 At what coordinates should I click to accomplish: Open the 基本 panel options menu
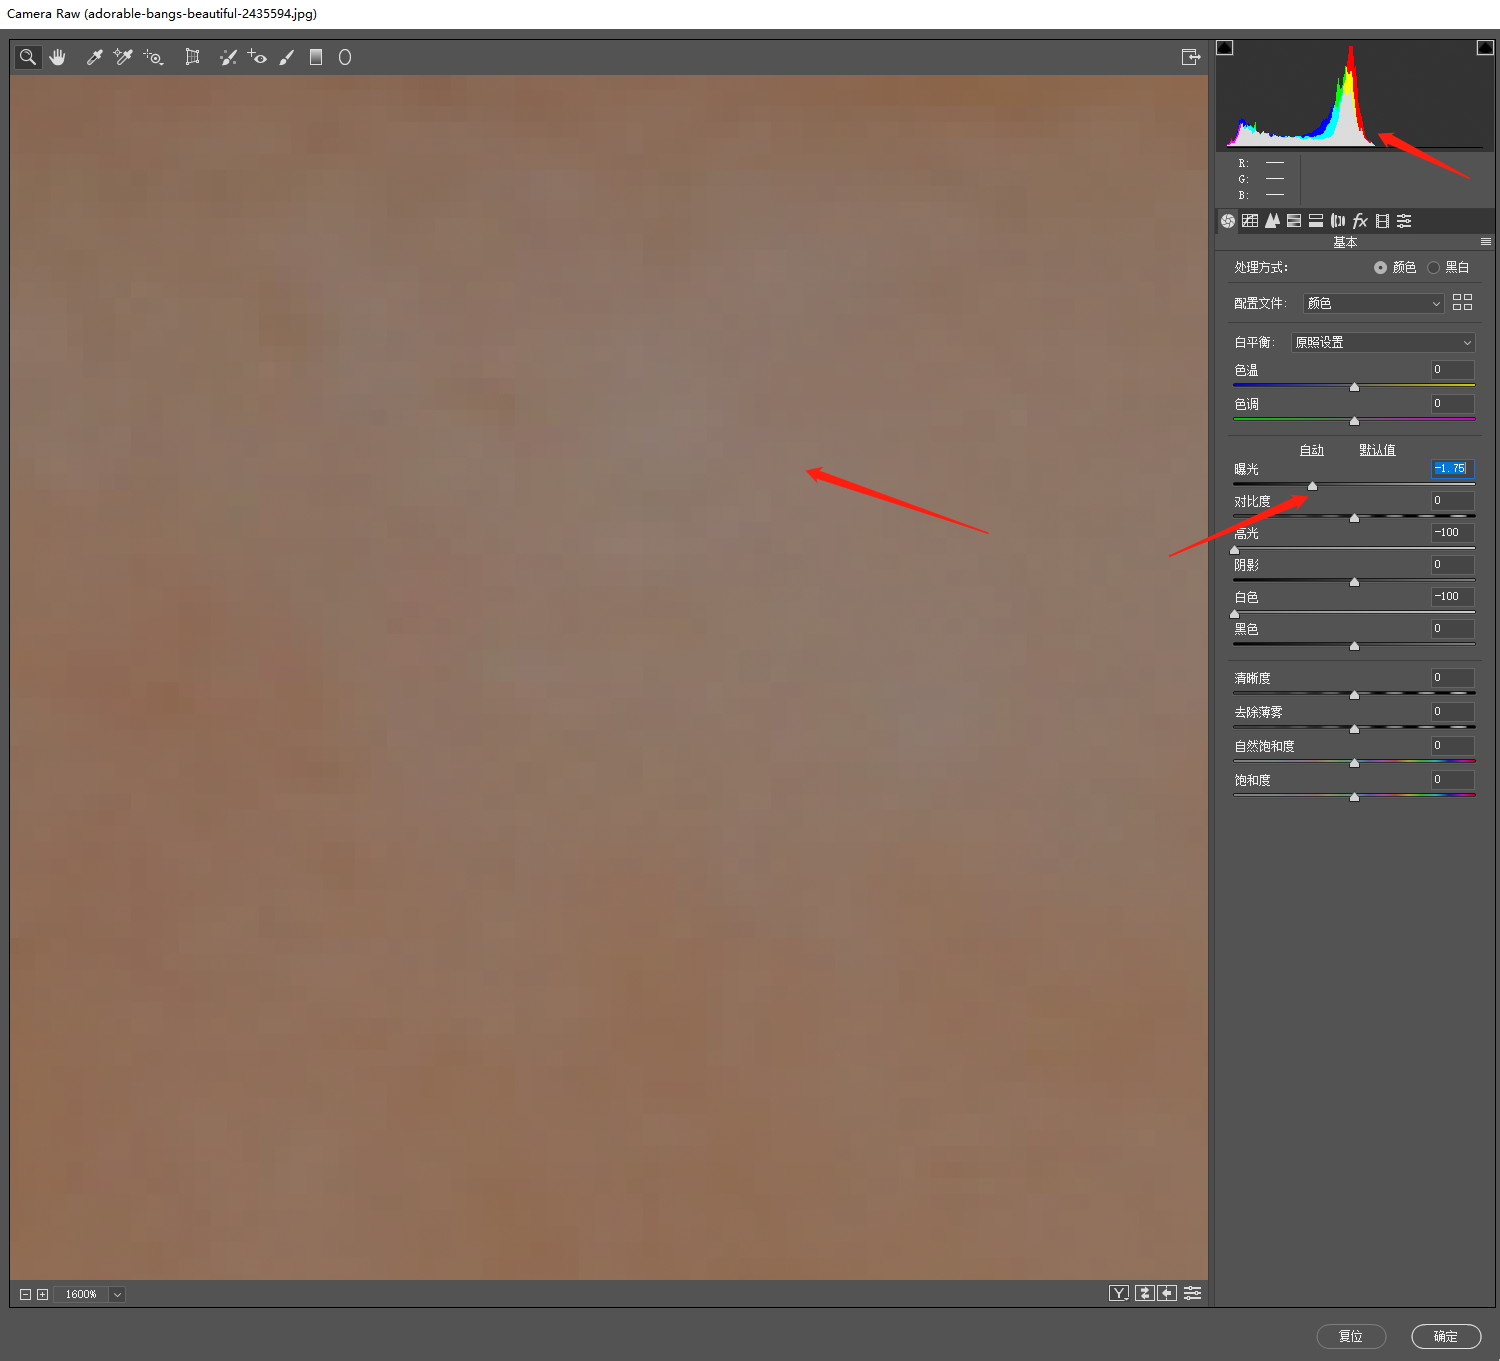pos(1486,242)
